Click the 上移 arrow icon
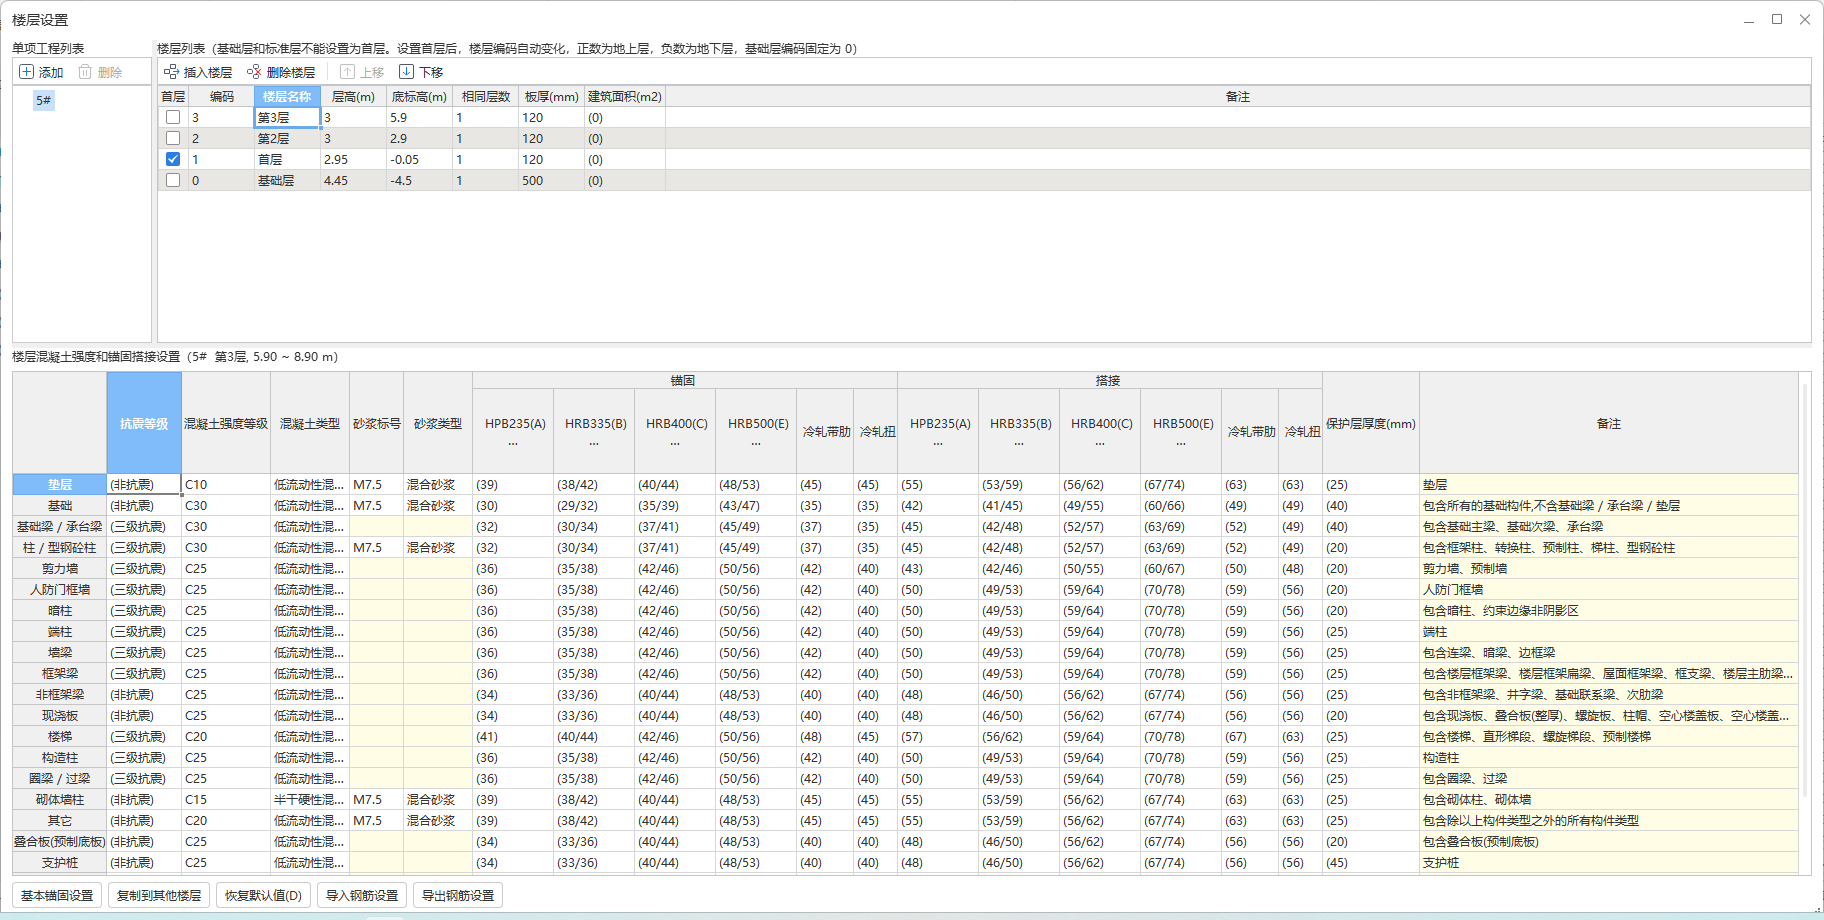Viewport: 1824px width, 920px height. (347, 72)
